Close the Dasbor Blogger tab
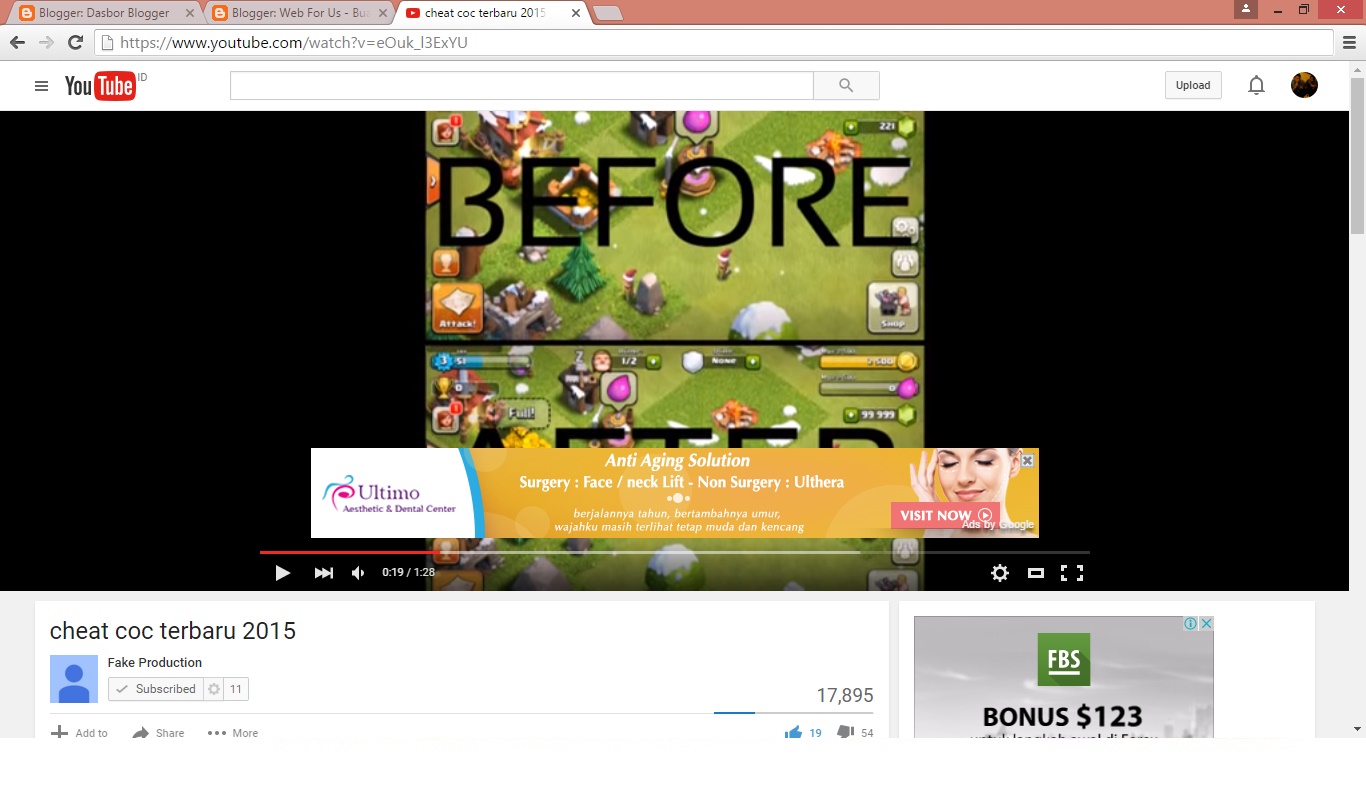The height and width of the screenshot is (804, 1366). (190, 13)
